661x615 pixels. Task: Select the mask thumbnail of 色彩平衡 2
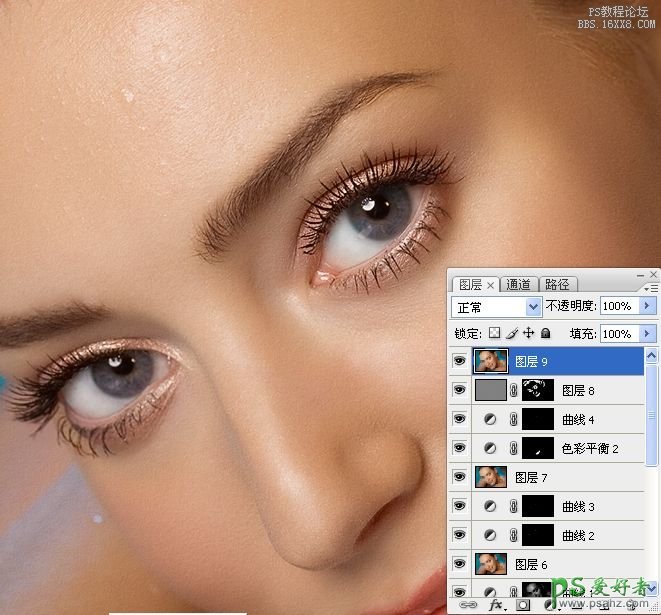[x=538, y=448]
